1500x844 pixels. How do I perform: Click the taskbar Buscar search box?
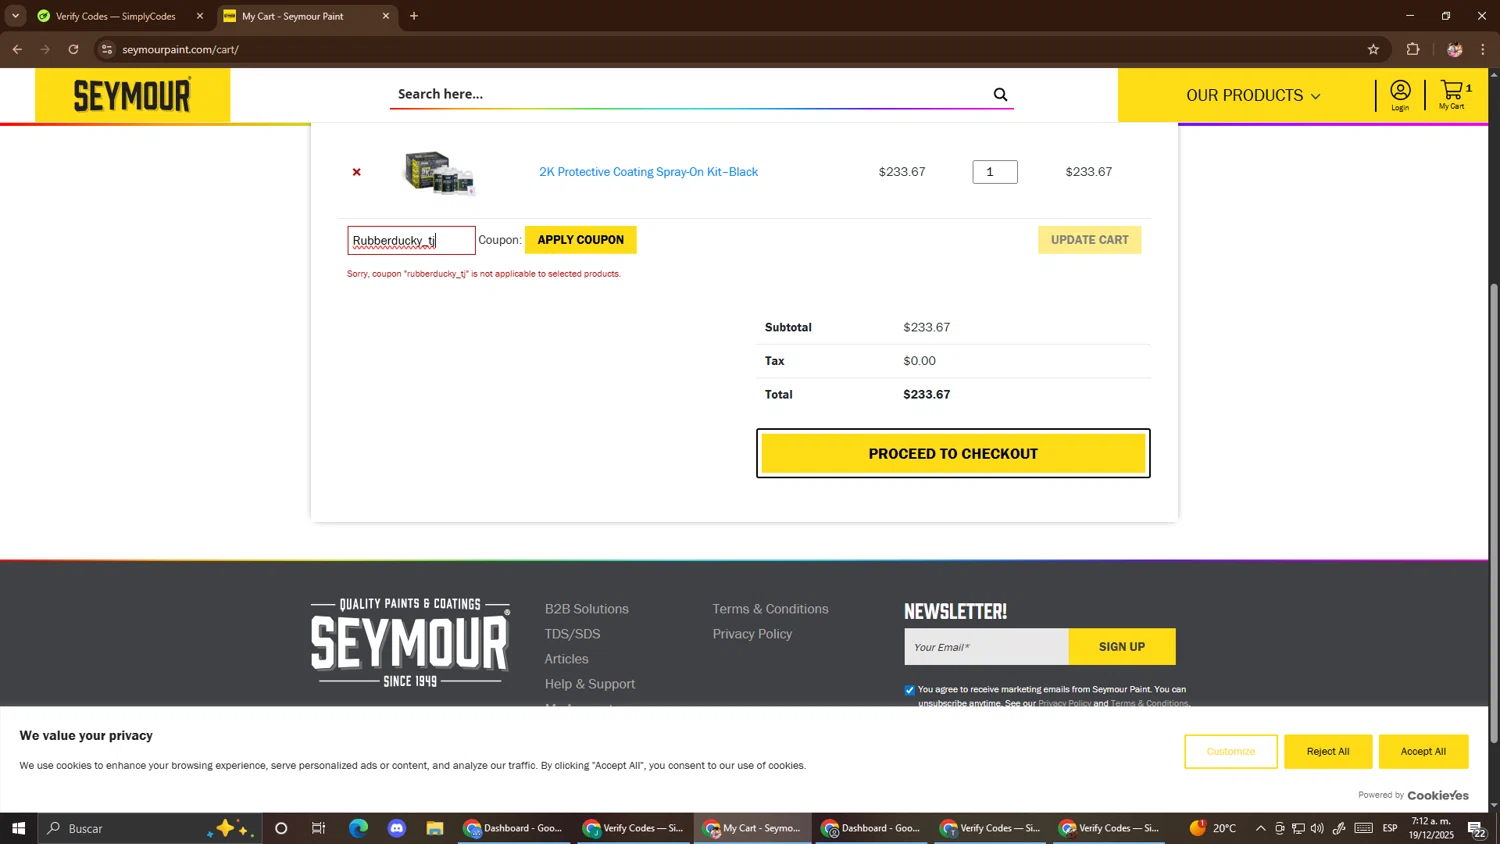(x=150, y=828)
